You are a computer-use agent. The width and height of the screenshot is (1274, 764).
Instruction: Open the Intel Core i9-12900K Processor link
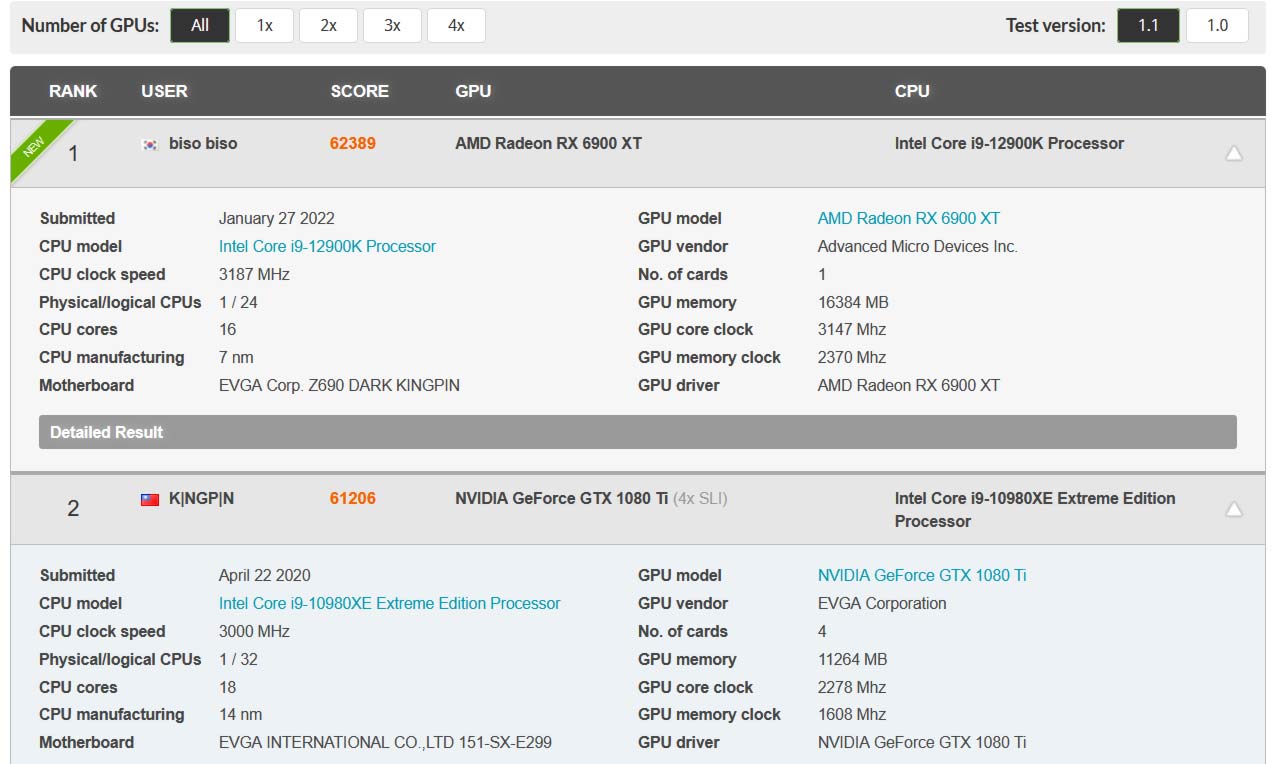(x=327, y=246)
